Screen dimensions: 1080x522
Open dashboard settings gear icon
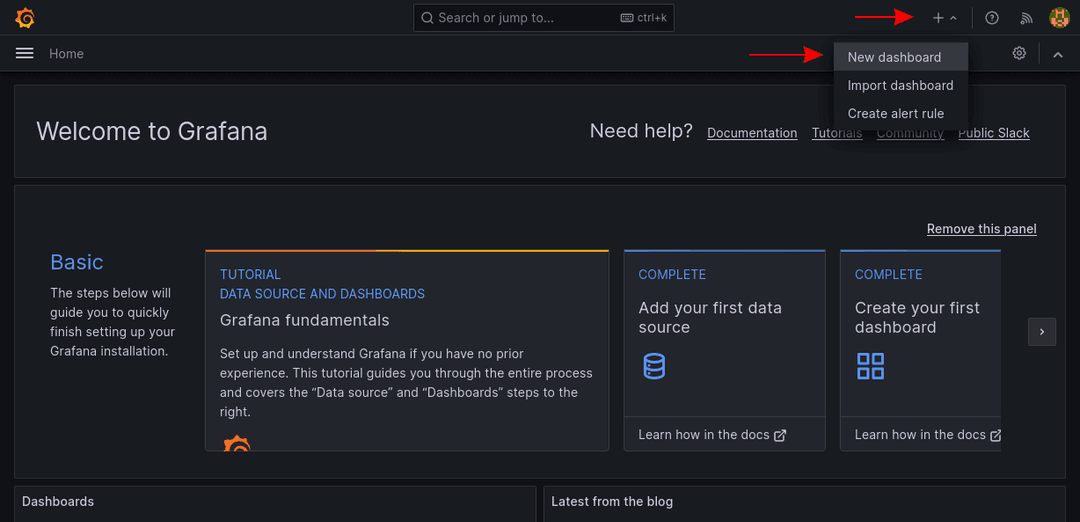[1019, 54]
